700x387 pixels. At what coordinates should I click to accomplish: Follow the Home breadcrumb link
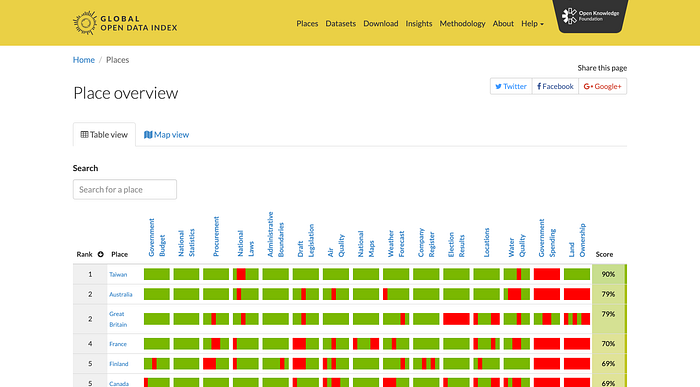click(x=83, y=60)
